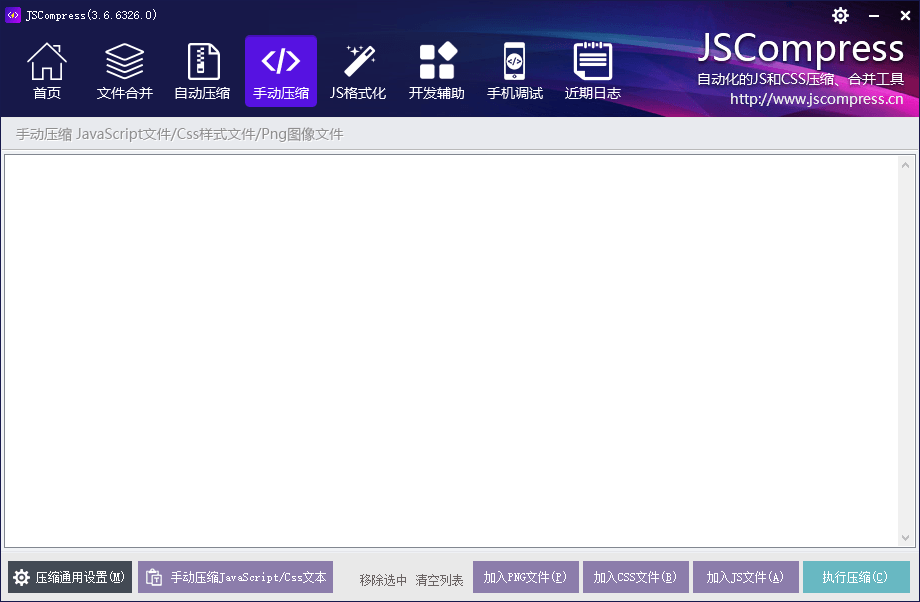920x602 pixels.
Task: Click the JSCompress logo in title bar
Action: [14, 15]
